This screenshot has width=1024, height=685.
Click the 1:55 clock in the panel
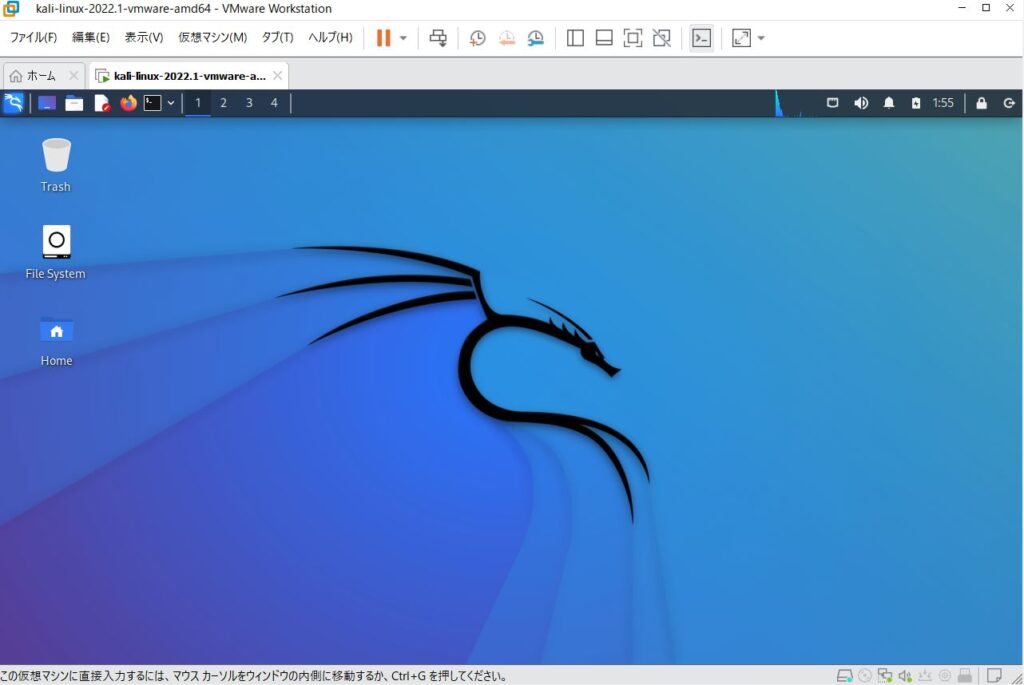coord(943,103)
